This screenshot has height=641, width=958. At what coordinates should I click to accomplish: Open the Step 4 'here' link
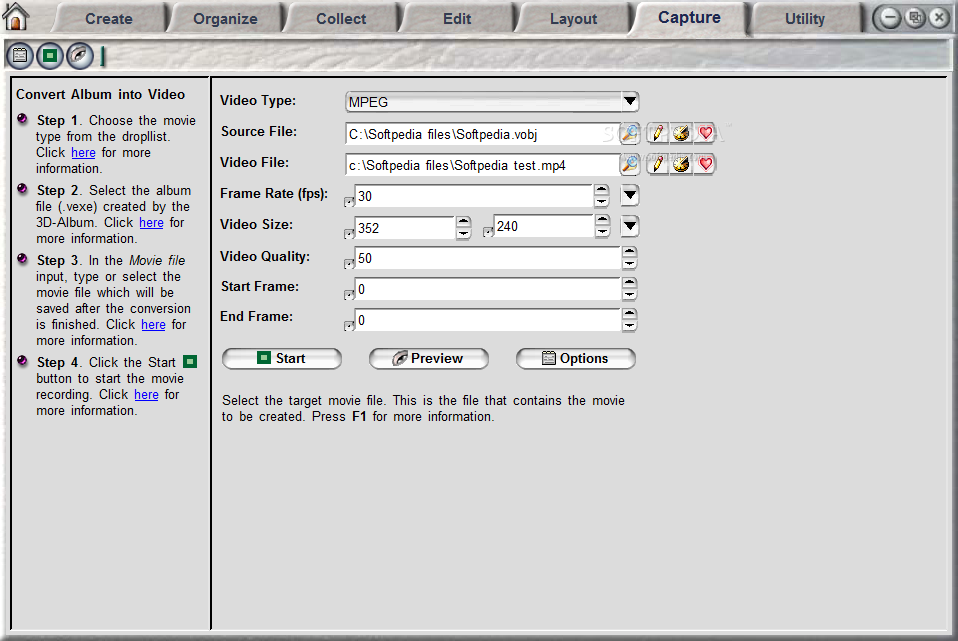146,395
